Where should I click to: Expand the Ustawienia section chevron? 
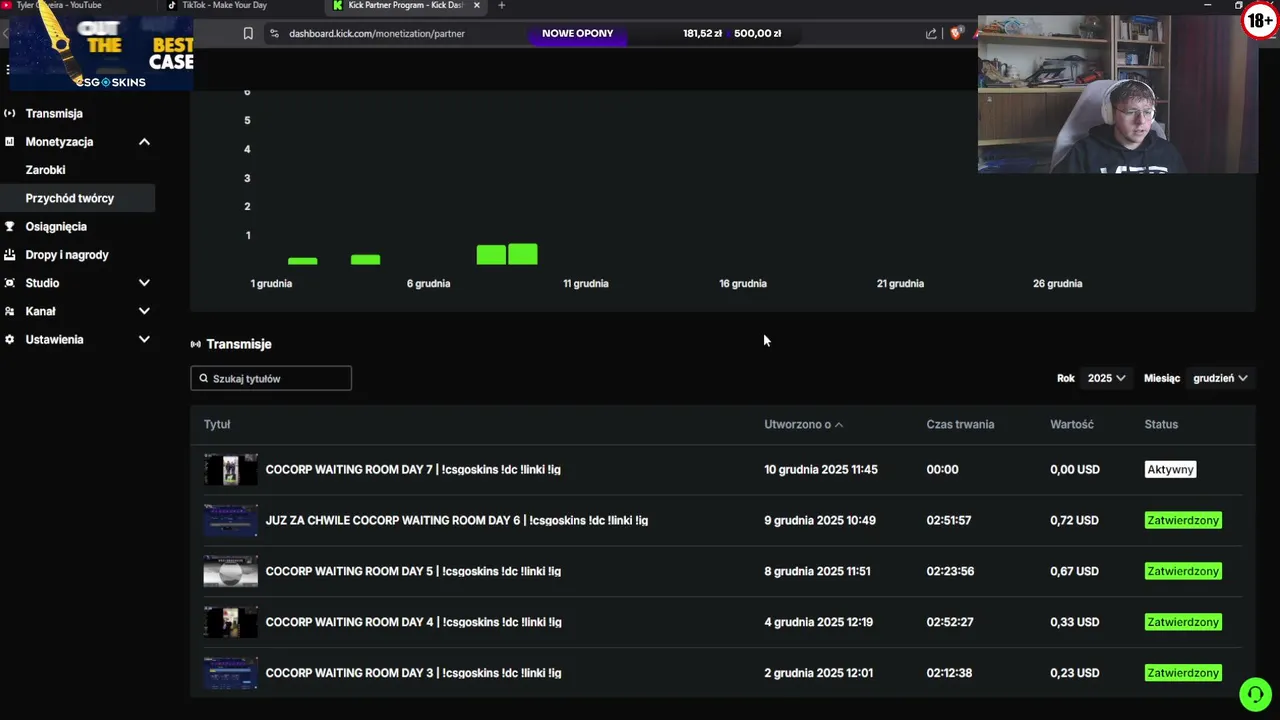tap(144, 339)
